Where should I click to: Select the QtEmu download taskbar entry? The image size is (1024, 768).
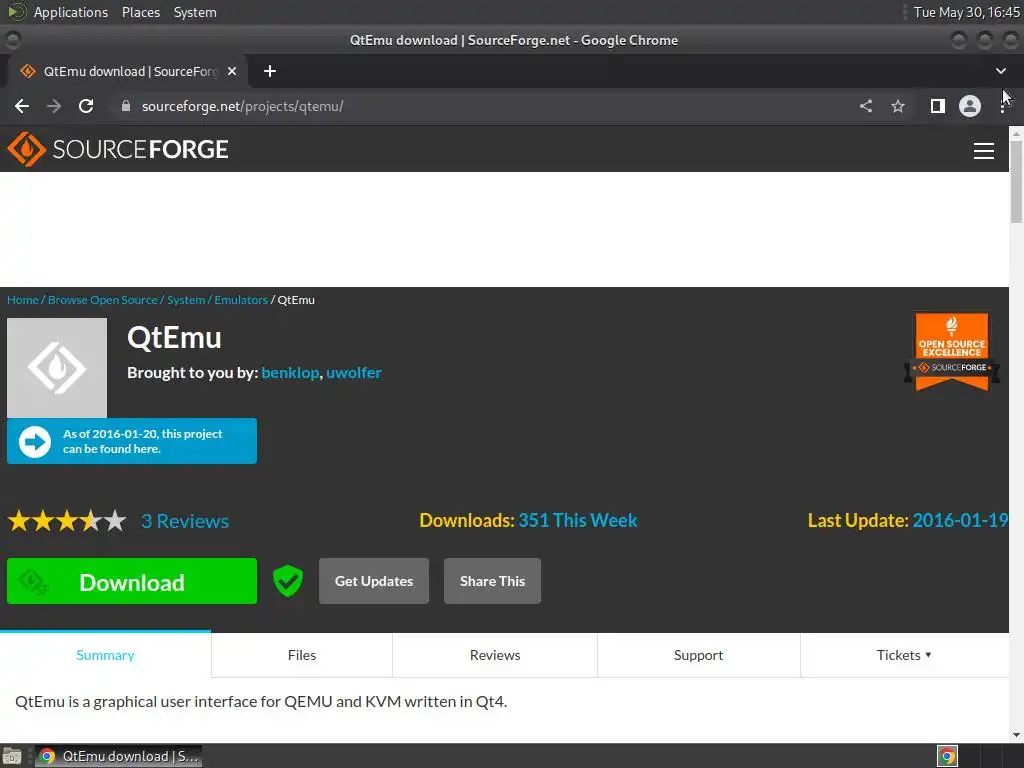pyautogui.click(x=119, y=756)
